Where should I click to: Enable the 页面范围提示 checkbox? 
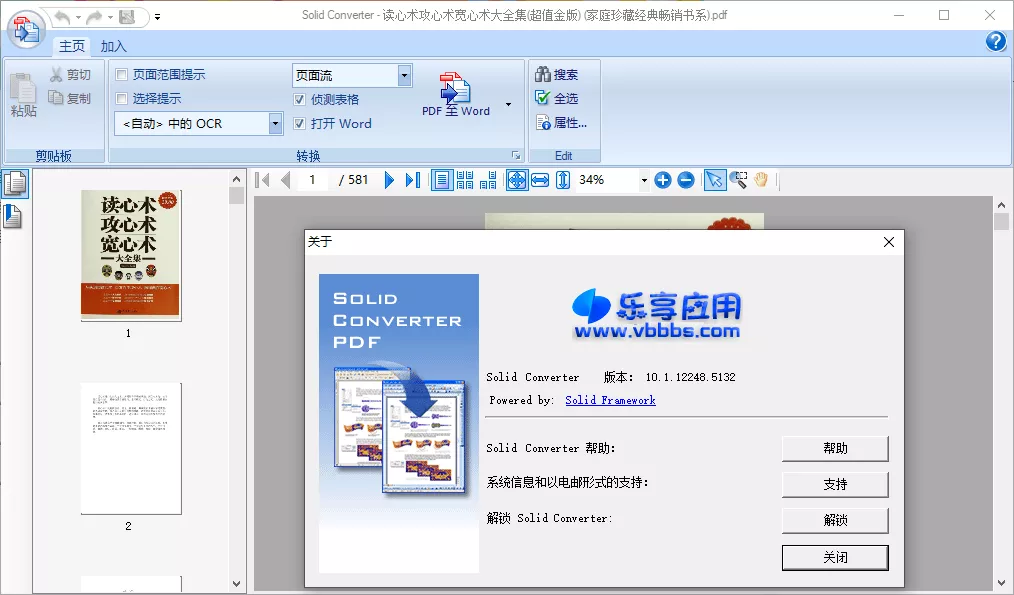pyautogui.click(x=121, y=74)
